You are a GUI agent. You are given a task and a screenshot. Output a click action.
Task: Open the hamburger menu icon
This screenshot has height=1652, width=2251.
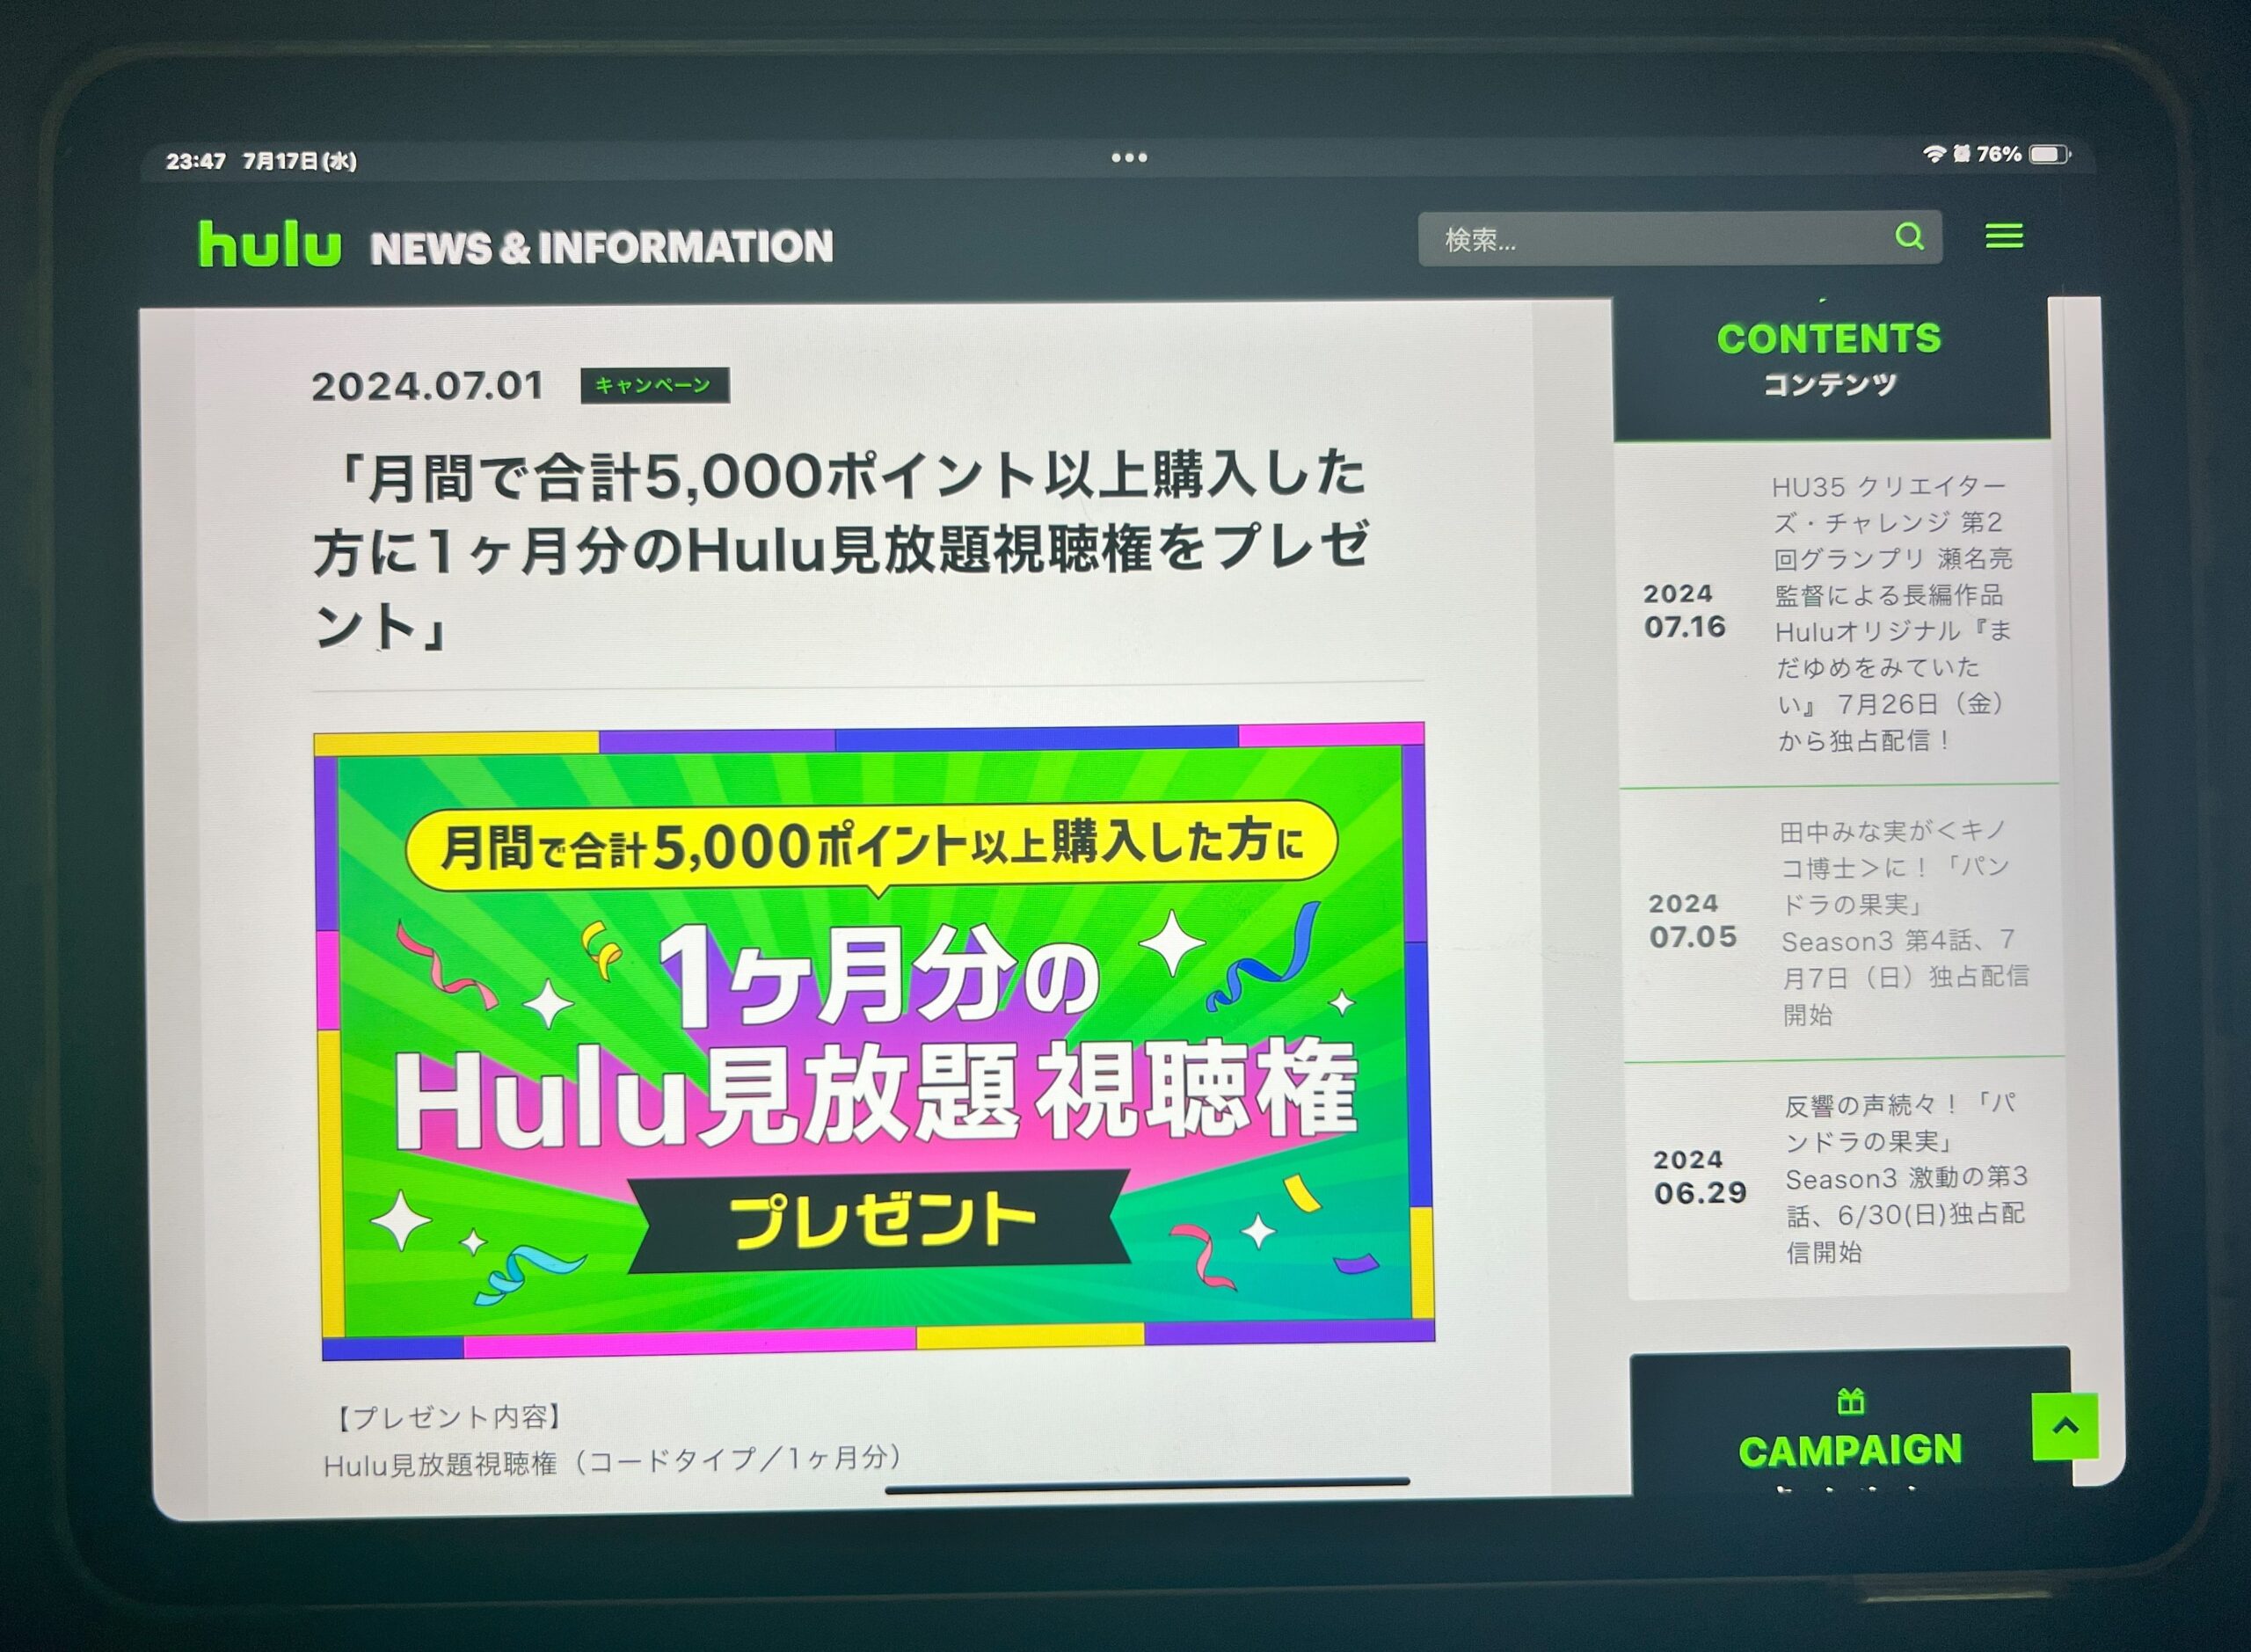coord(2004,236)
